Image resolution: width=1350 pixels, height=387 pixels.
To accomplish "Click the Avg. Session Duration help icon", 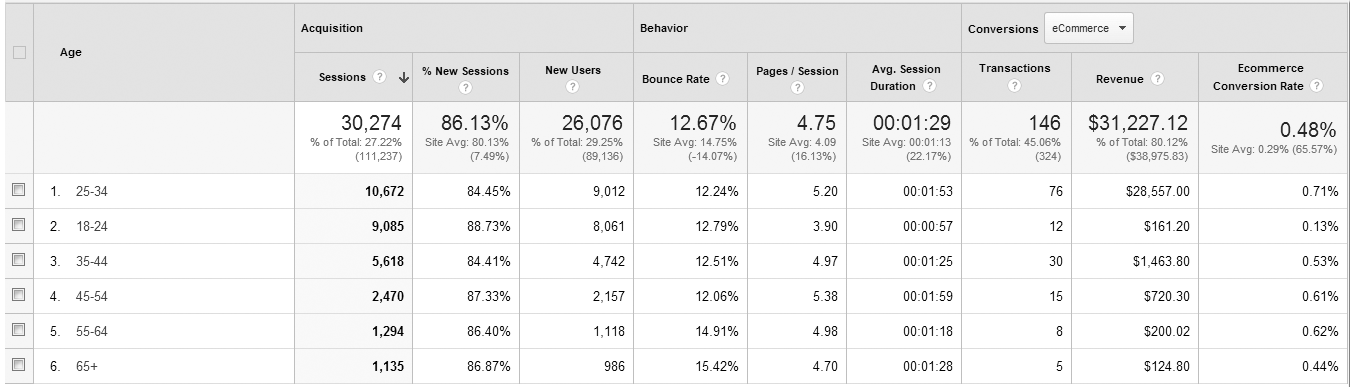I will (929, 86).
